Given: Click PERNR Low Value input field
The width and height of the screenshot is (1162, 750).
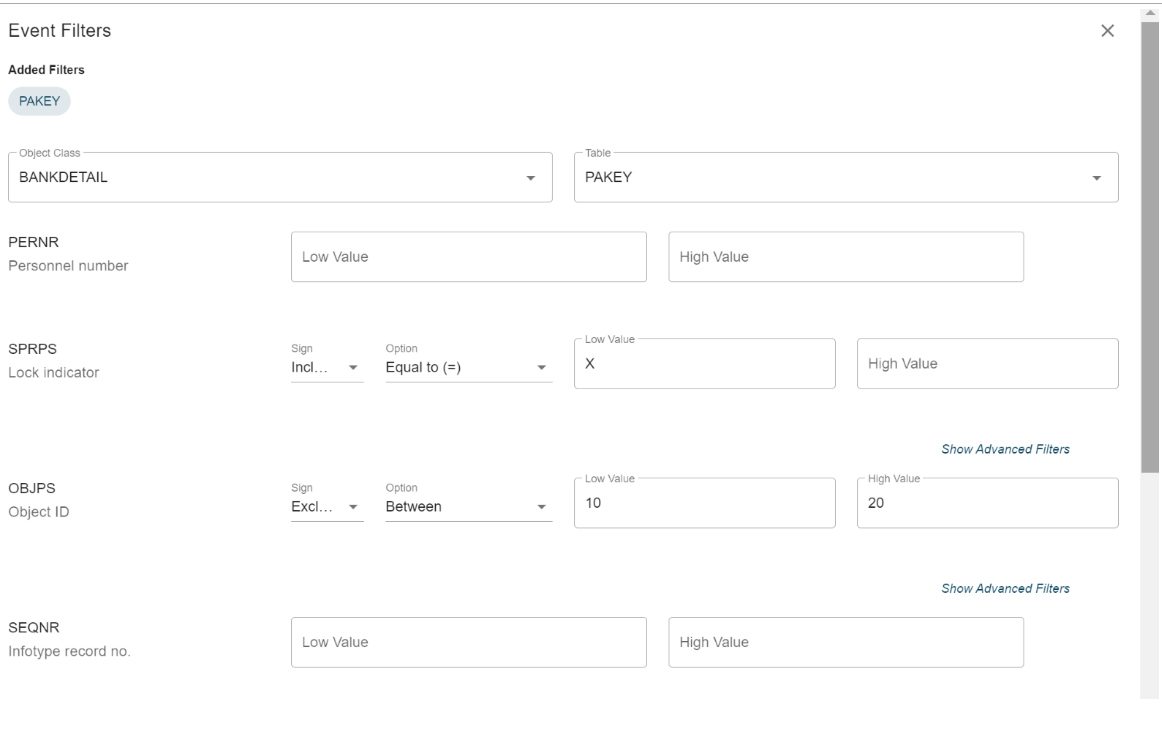Looking at the screenshot, I should click(468, 257).
